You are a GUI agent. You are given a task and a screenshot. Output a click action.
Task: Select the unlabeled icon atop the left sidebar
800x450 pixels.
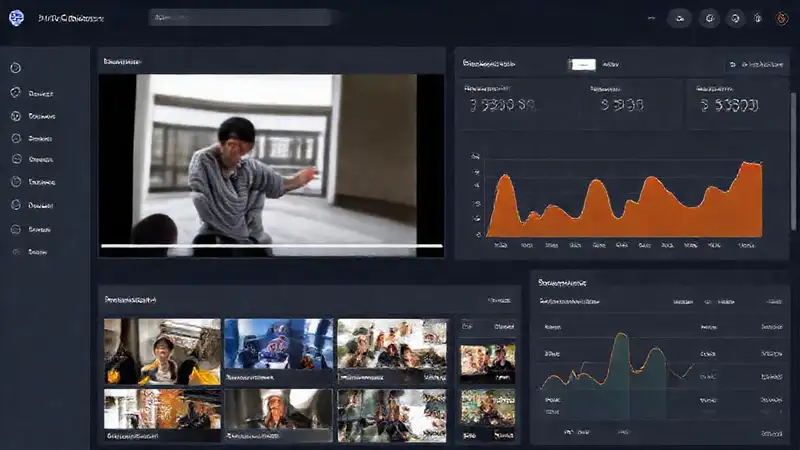(x=15, y=67)
